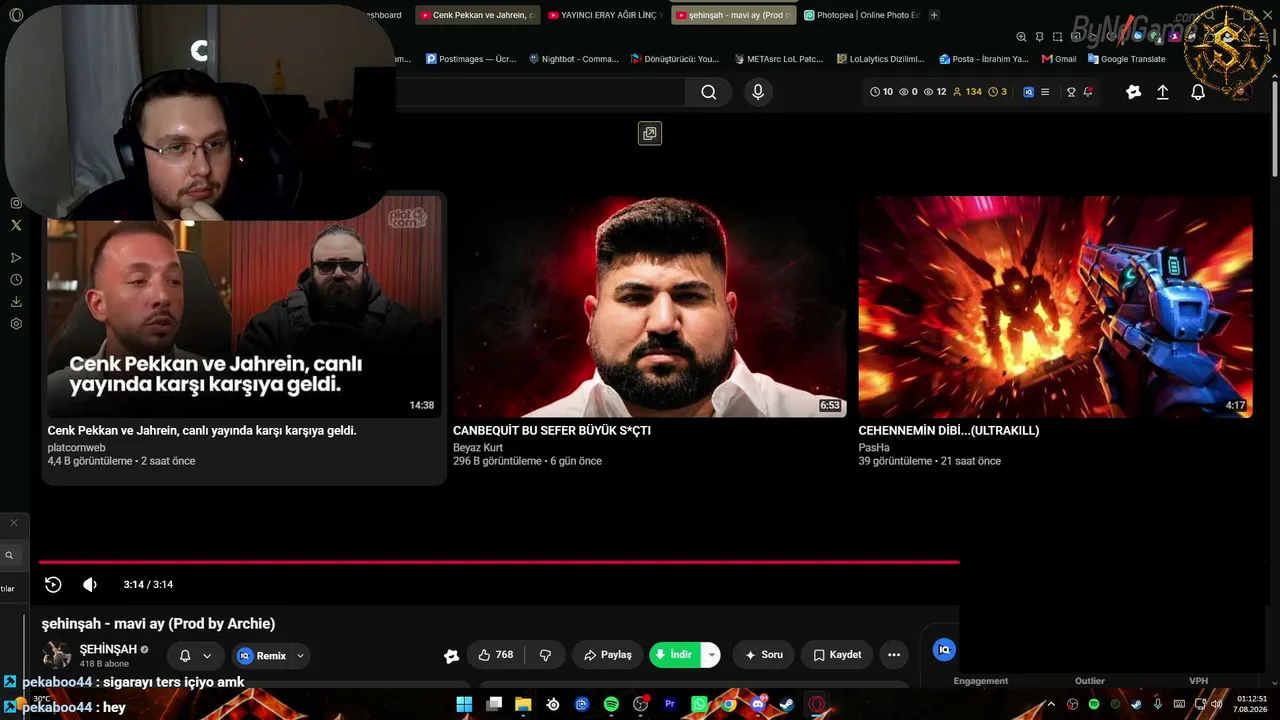Click the green İndir download button

[x=675, y=655]
